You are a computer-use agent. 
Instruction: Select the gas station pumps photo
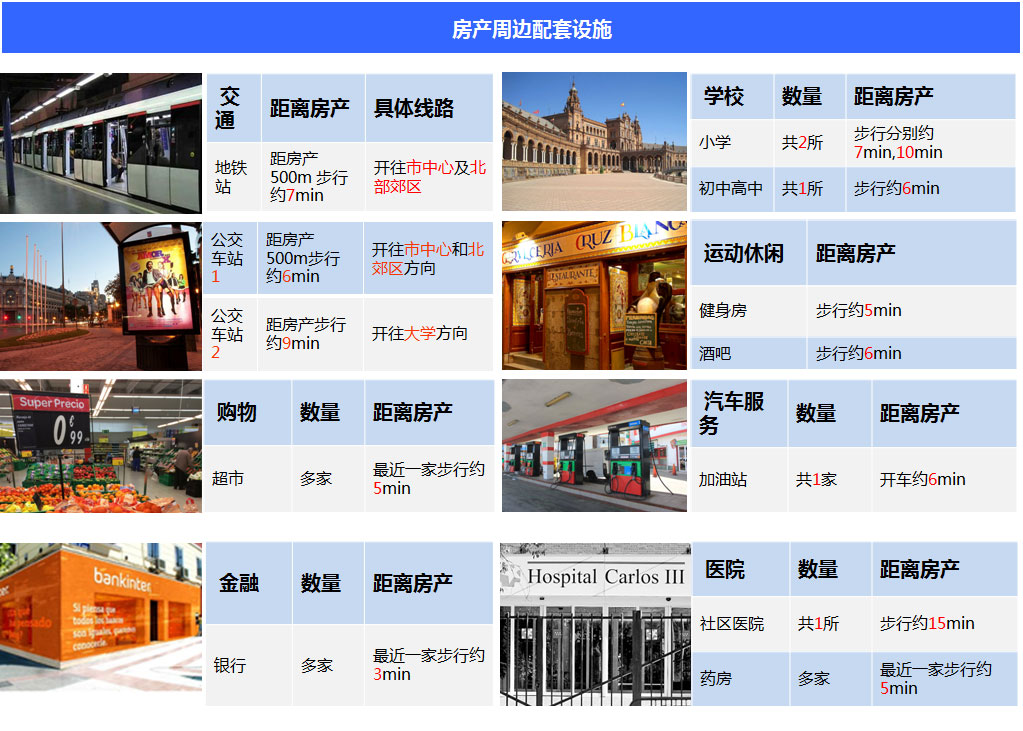coord(594,446)
